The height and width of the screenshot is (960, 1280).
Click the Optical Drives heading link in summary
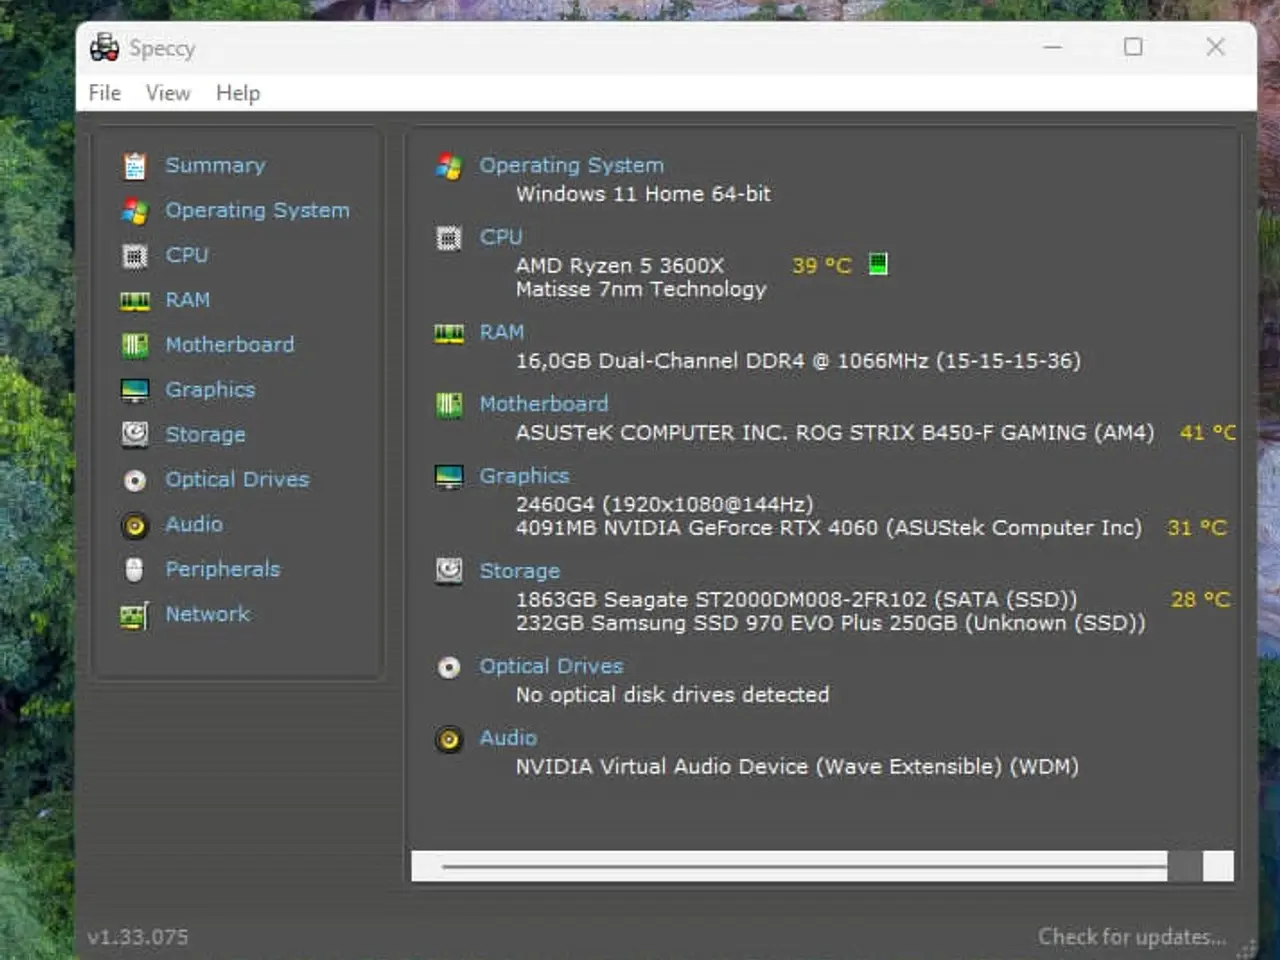pyautogui.click(x=551, y=666)
